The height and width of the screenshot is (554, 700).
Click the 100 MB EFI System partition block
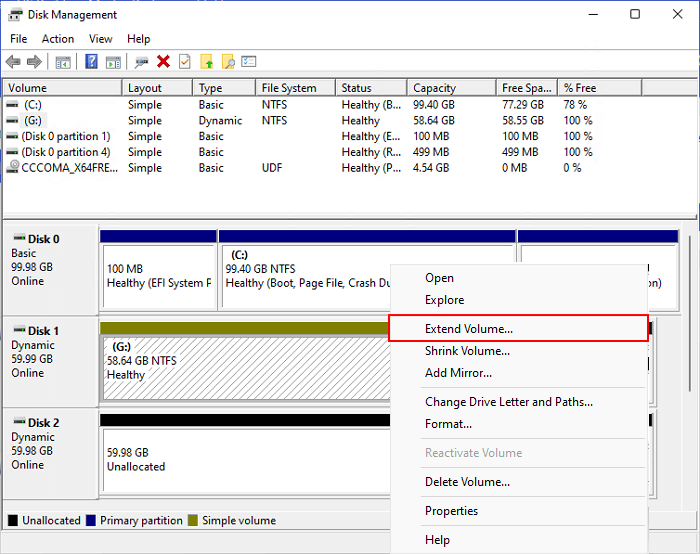158,276
